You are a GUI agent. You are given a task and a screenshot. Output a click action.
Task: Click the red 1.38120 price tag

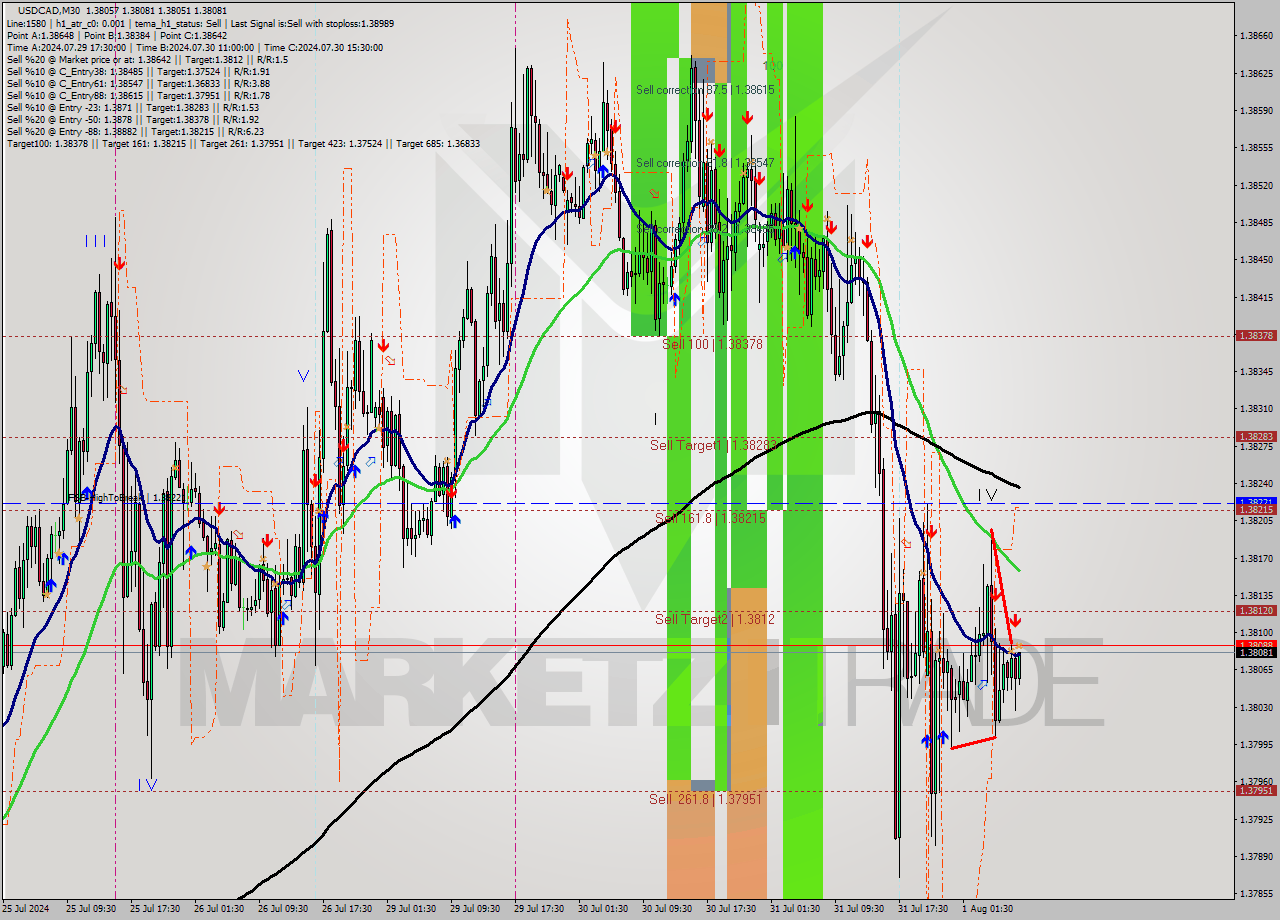(1256, 610)
